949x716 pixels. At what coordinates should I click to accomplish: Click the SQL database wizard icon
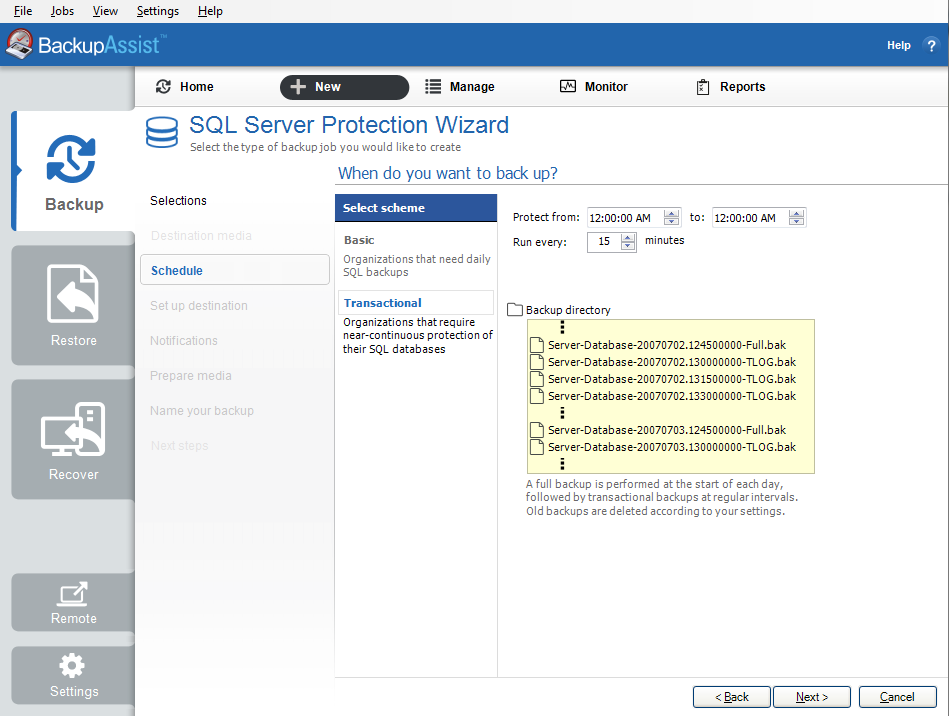click(162, 133)
